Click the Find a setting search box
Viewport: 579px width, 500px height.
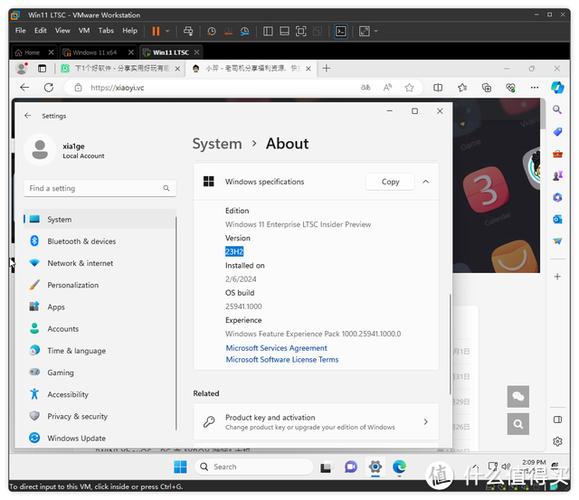[x=100, y=188]
